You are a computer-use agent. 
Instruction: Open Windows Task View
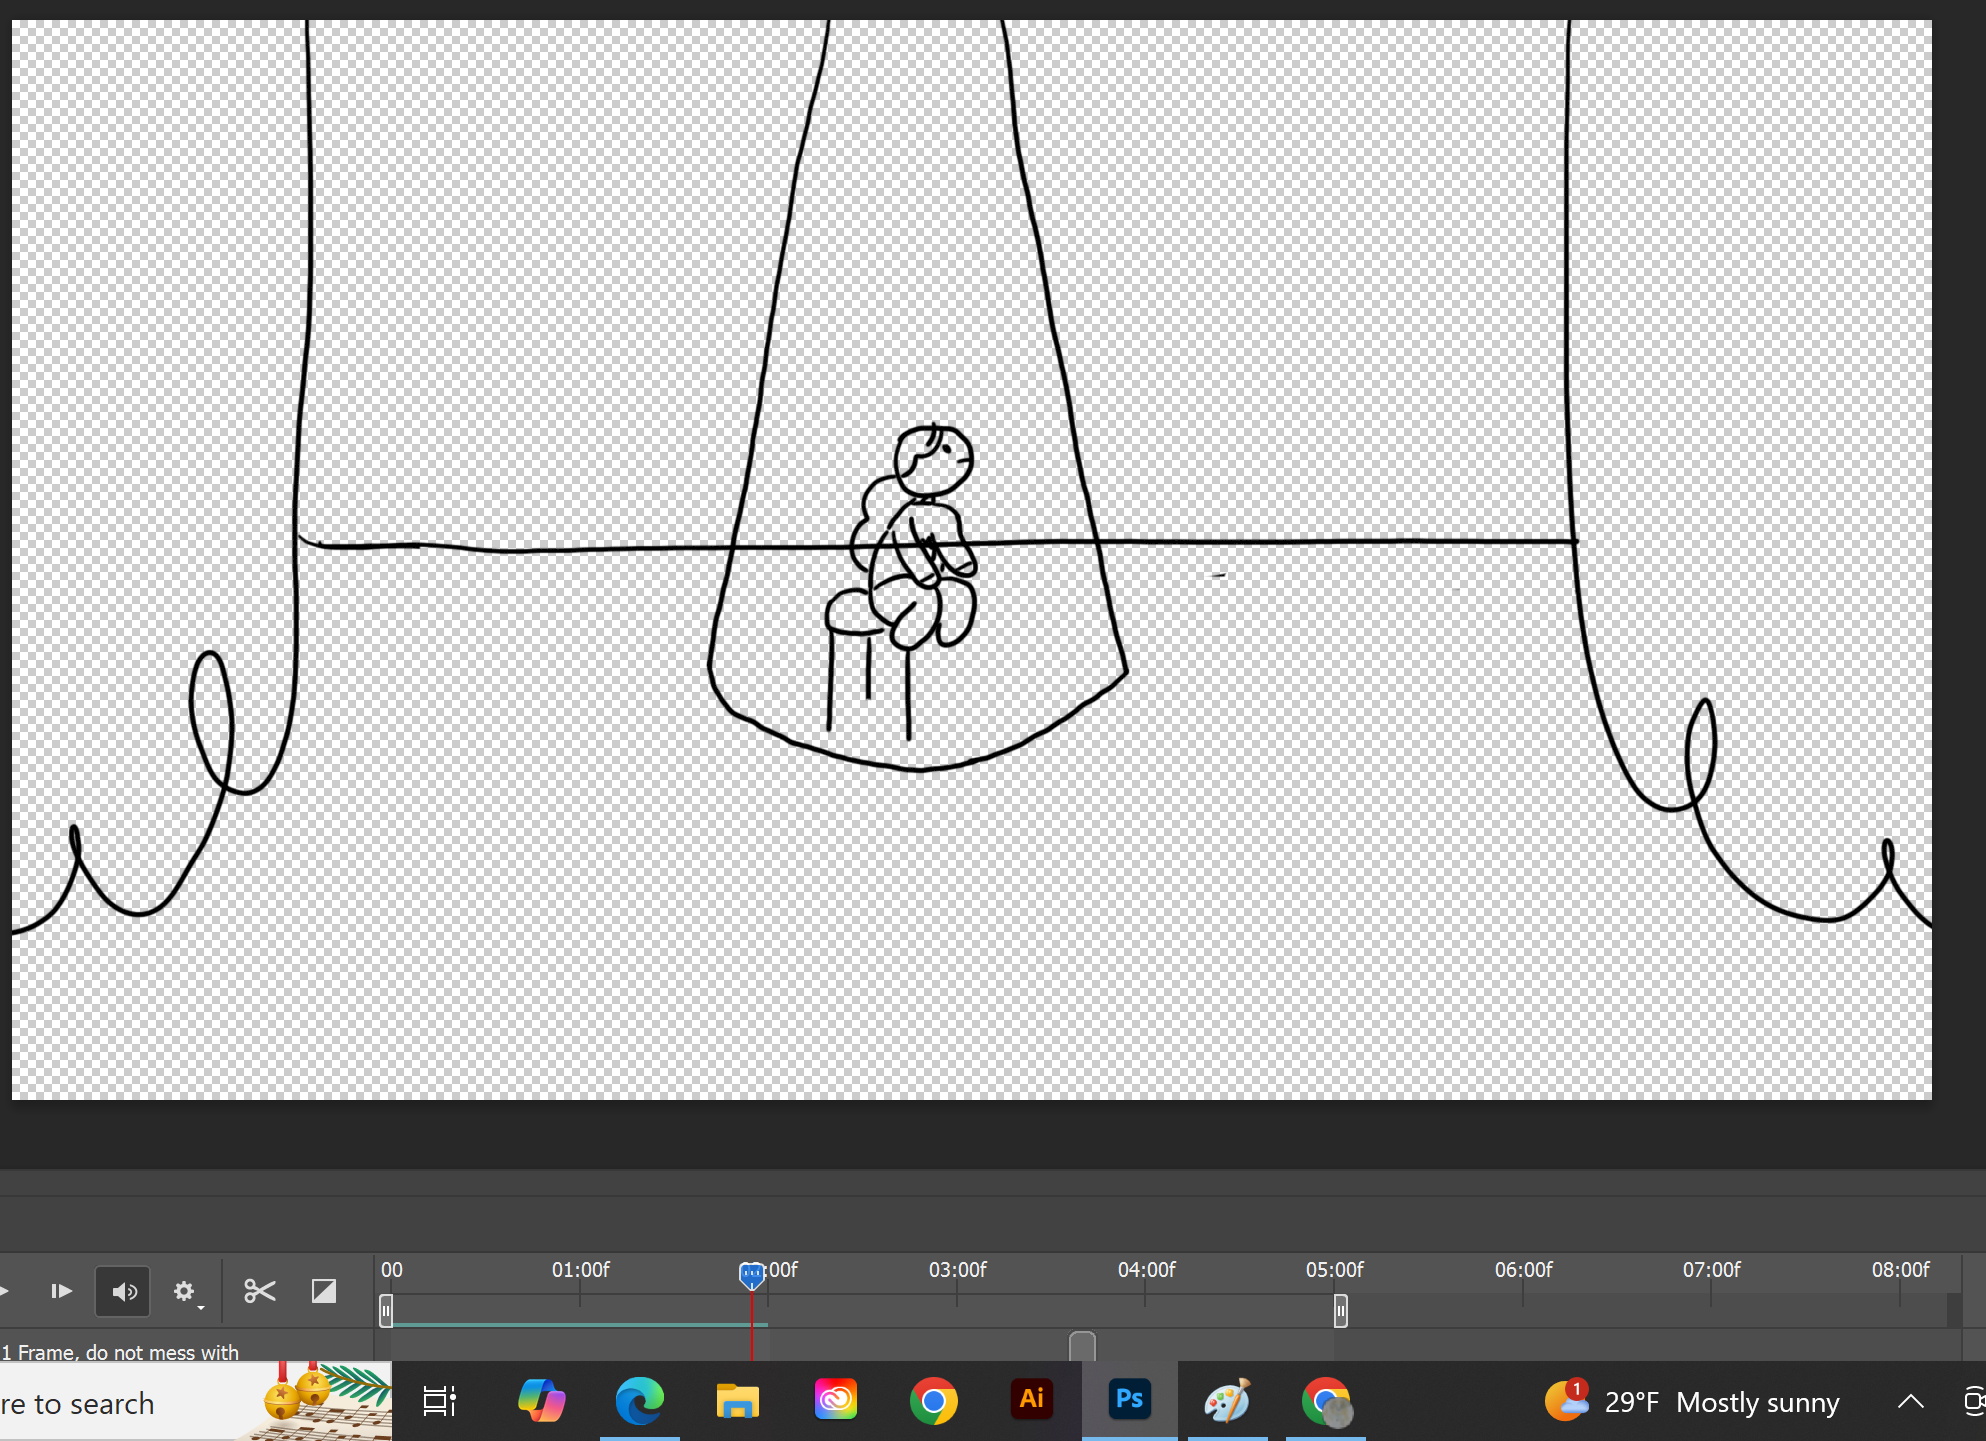[x=439, y=1401]
